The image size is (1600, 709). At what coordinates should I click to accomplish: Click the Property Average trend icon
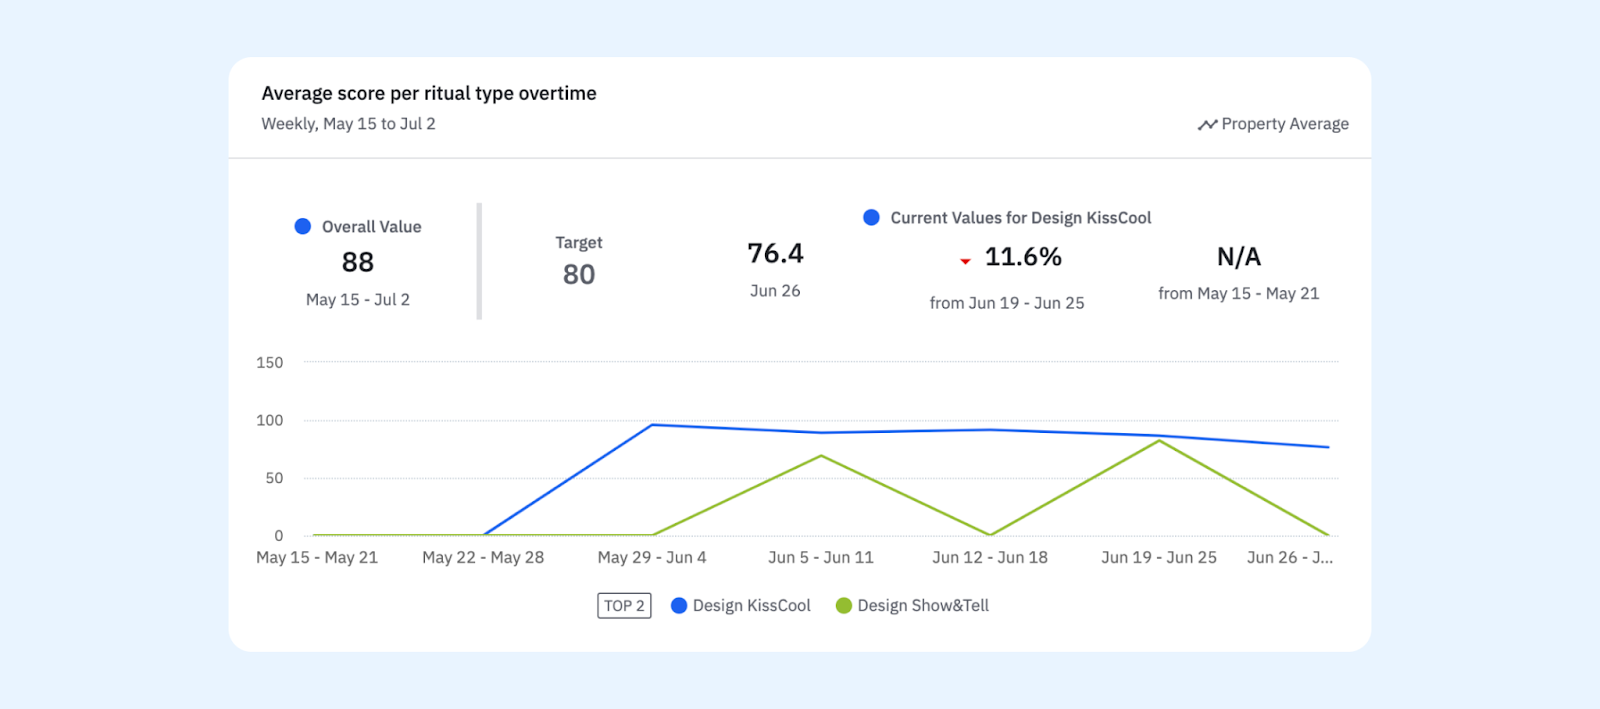1207,125
